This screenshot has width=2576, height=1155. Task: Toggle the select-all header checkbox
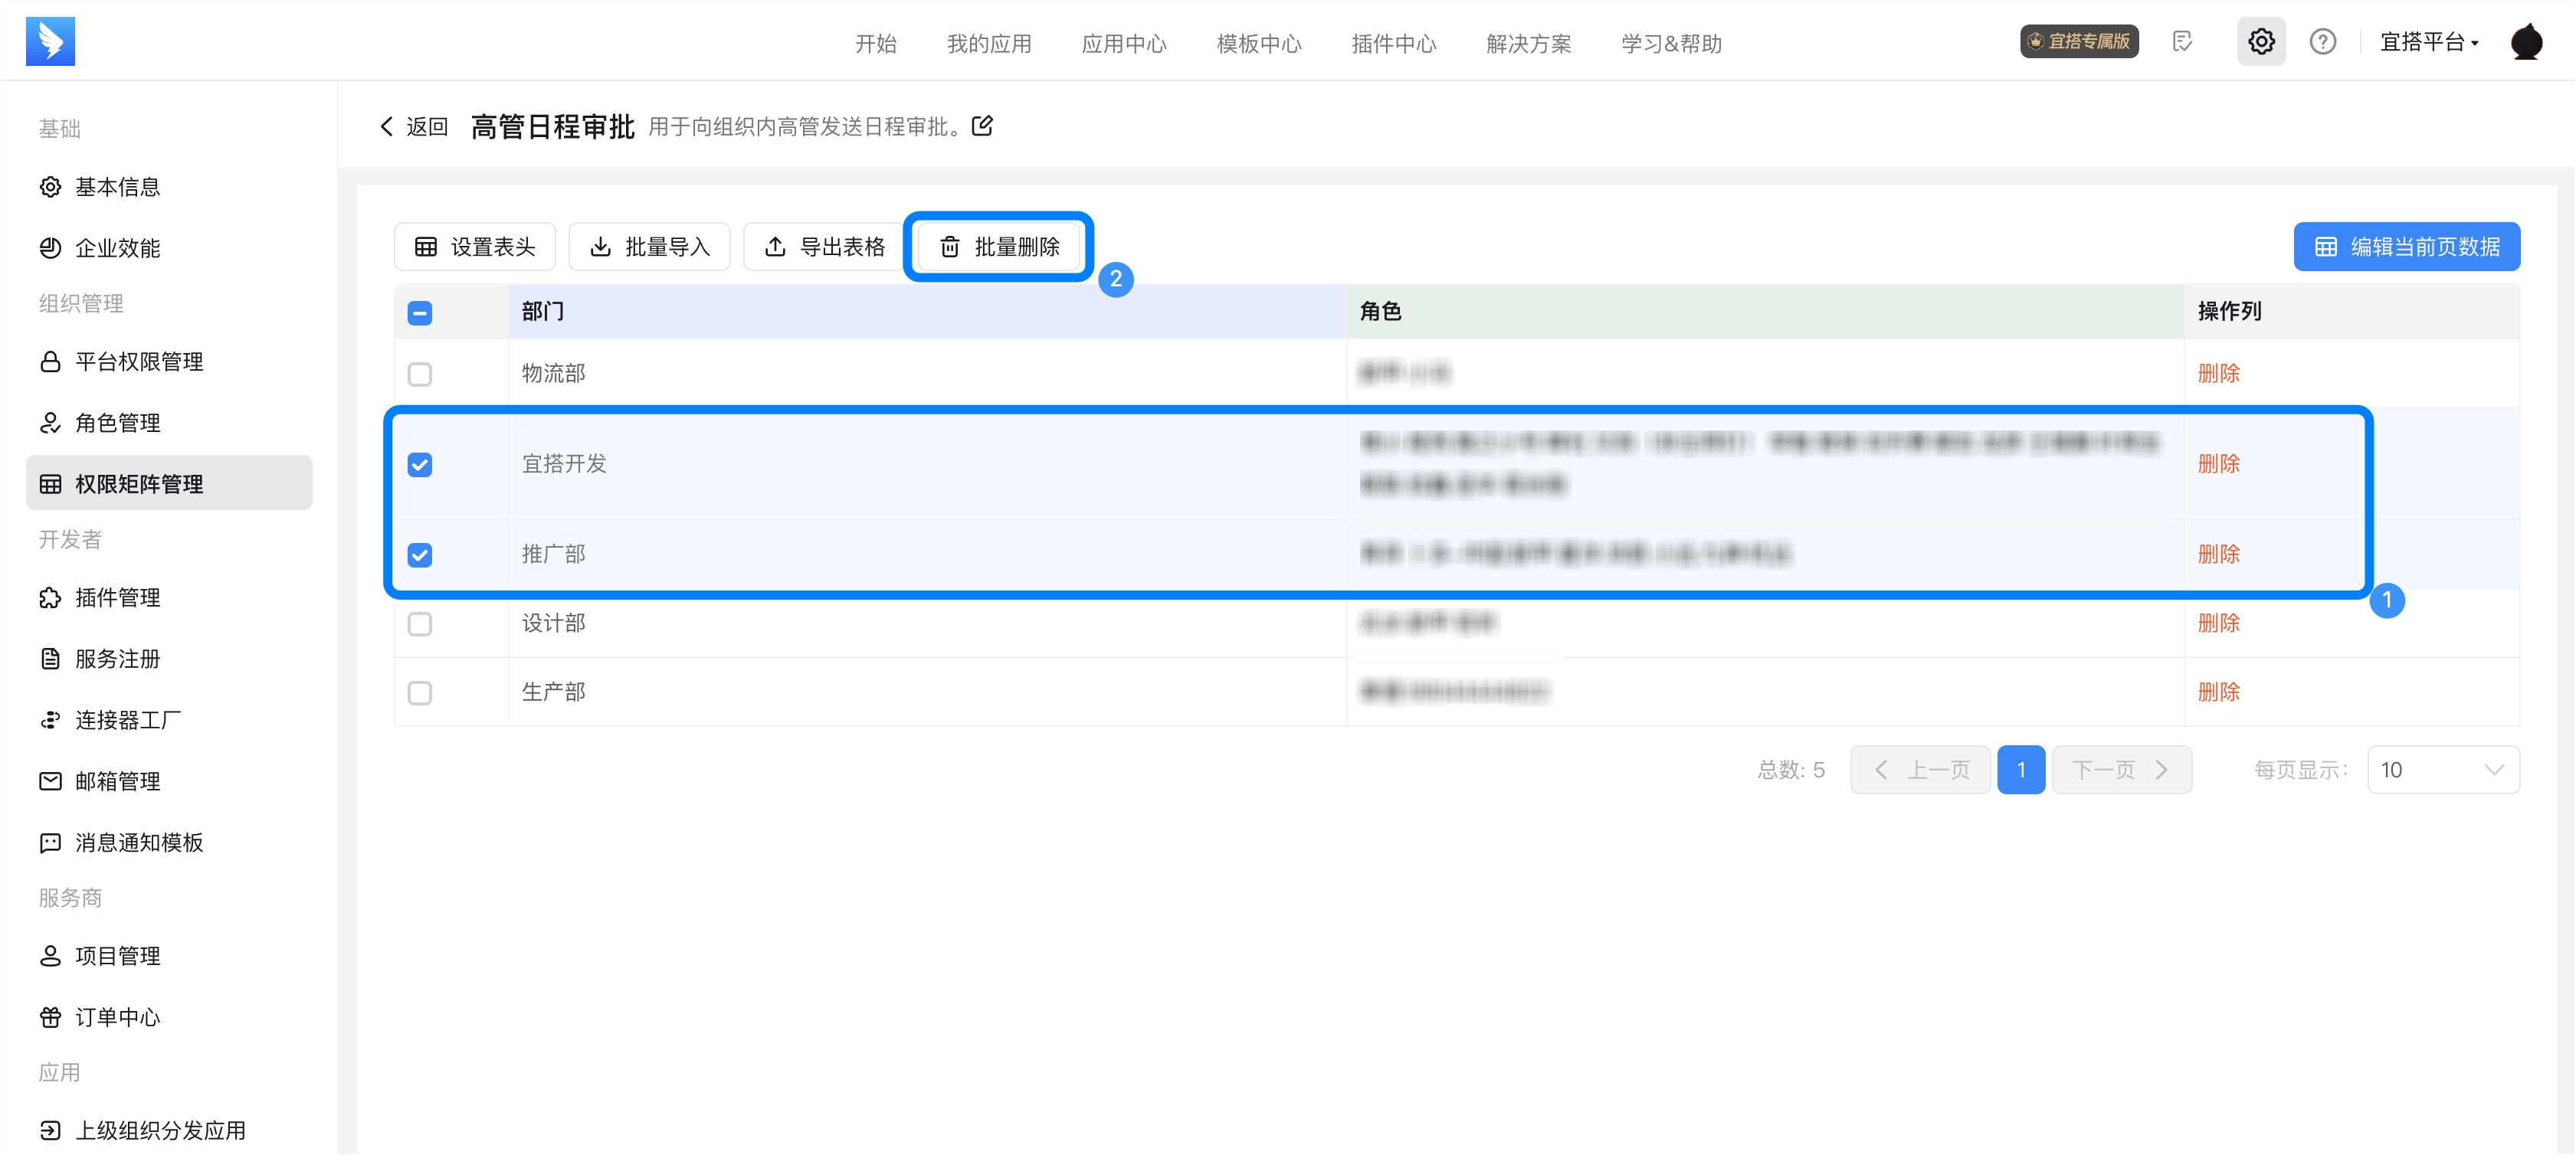[x=420, y=313]
